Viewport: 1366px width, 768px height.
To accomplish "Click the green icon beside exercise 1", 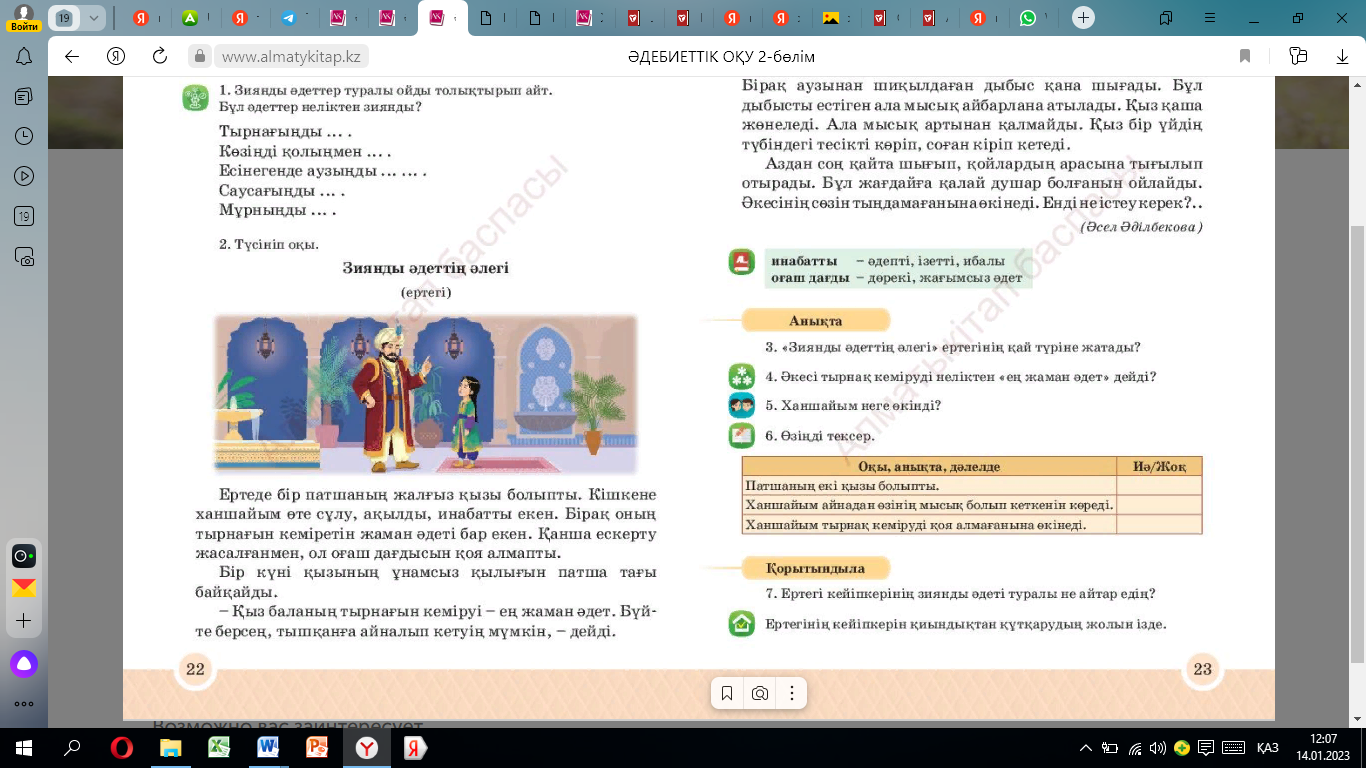I will [x=195, y=98].
